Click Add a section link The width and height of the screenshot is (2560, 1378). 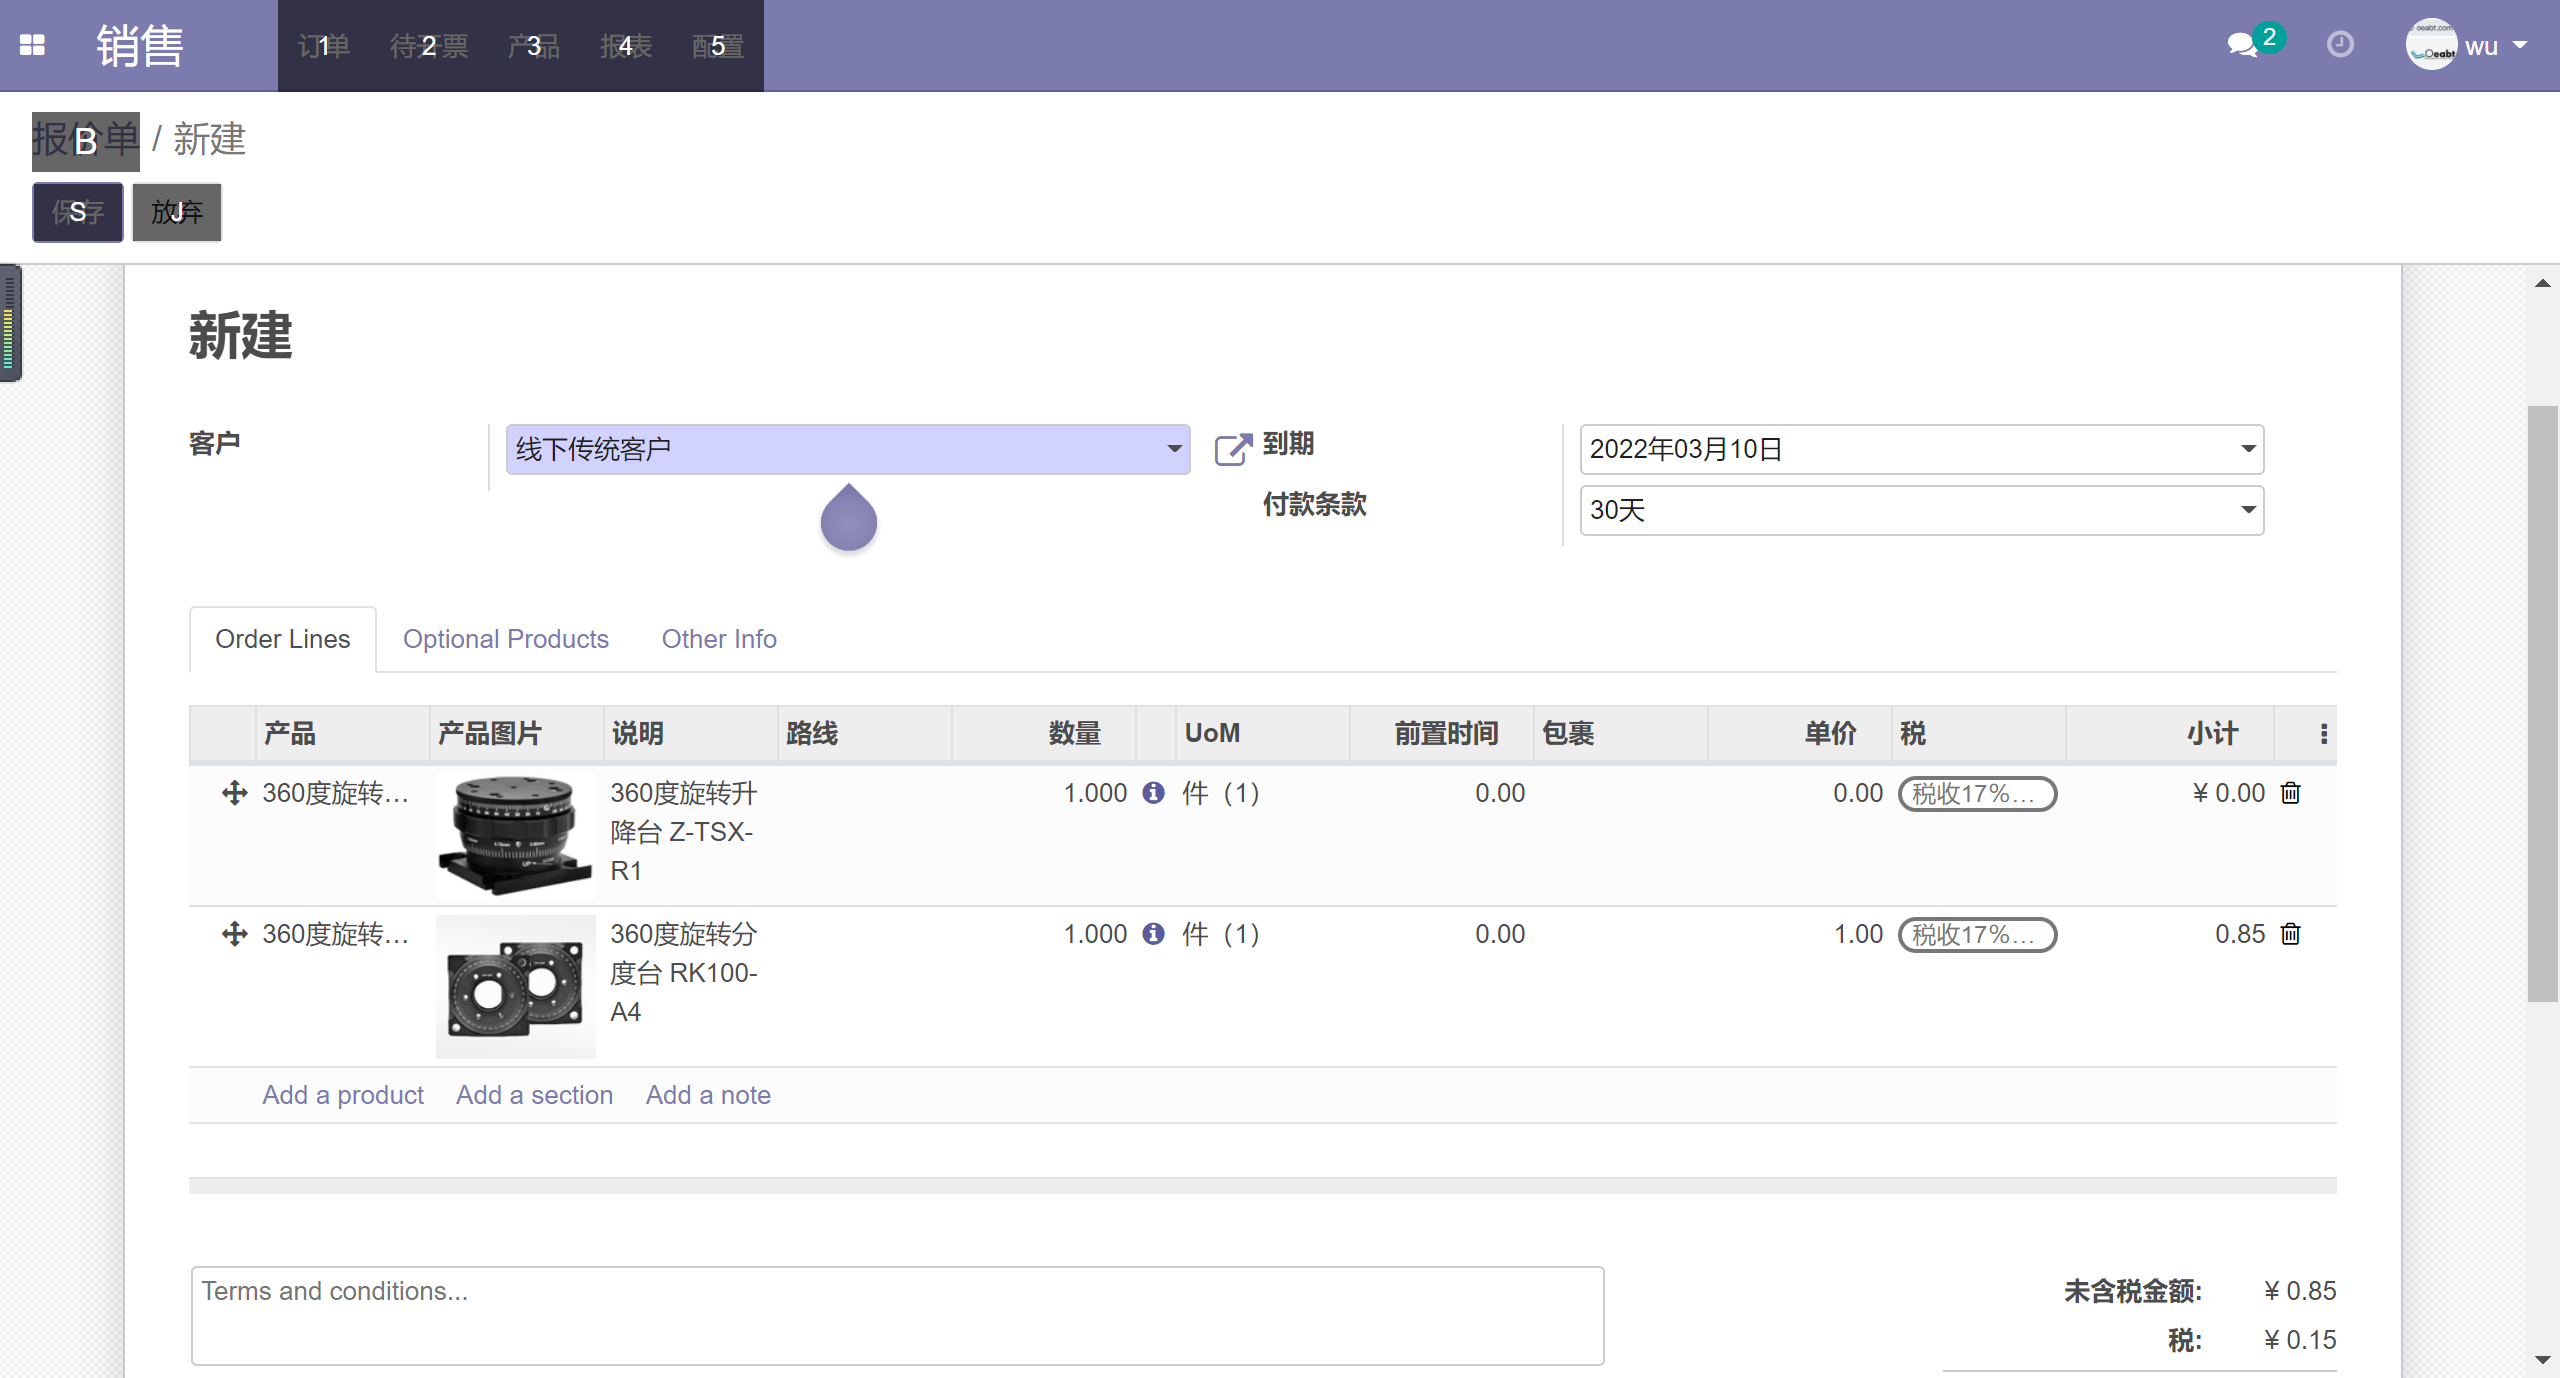(x=534, y=1095)
